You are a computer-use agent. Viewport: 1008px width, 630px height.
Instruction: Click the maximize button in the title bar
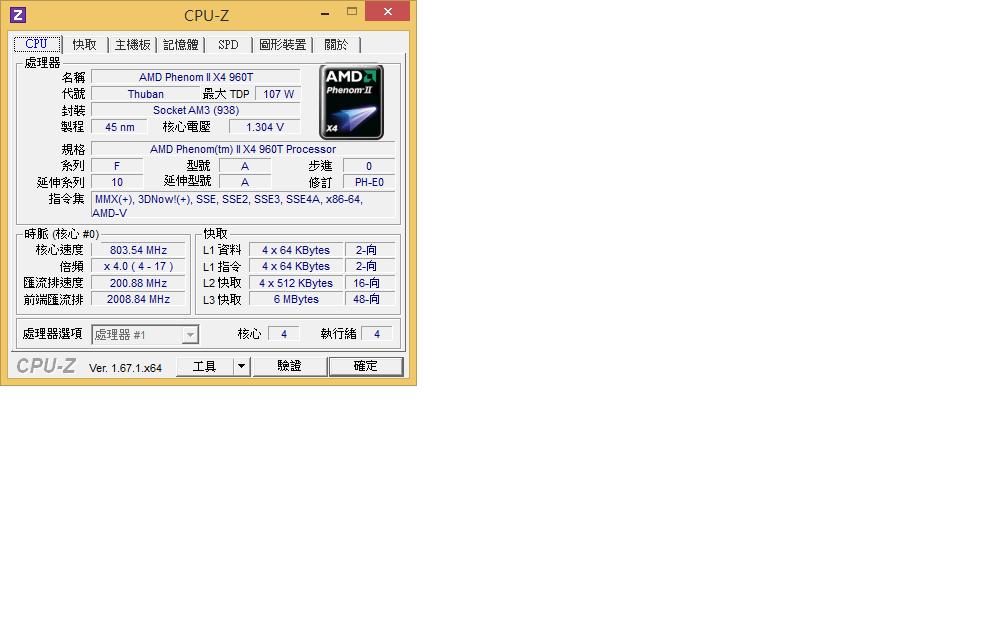click(352, 12)
